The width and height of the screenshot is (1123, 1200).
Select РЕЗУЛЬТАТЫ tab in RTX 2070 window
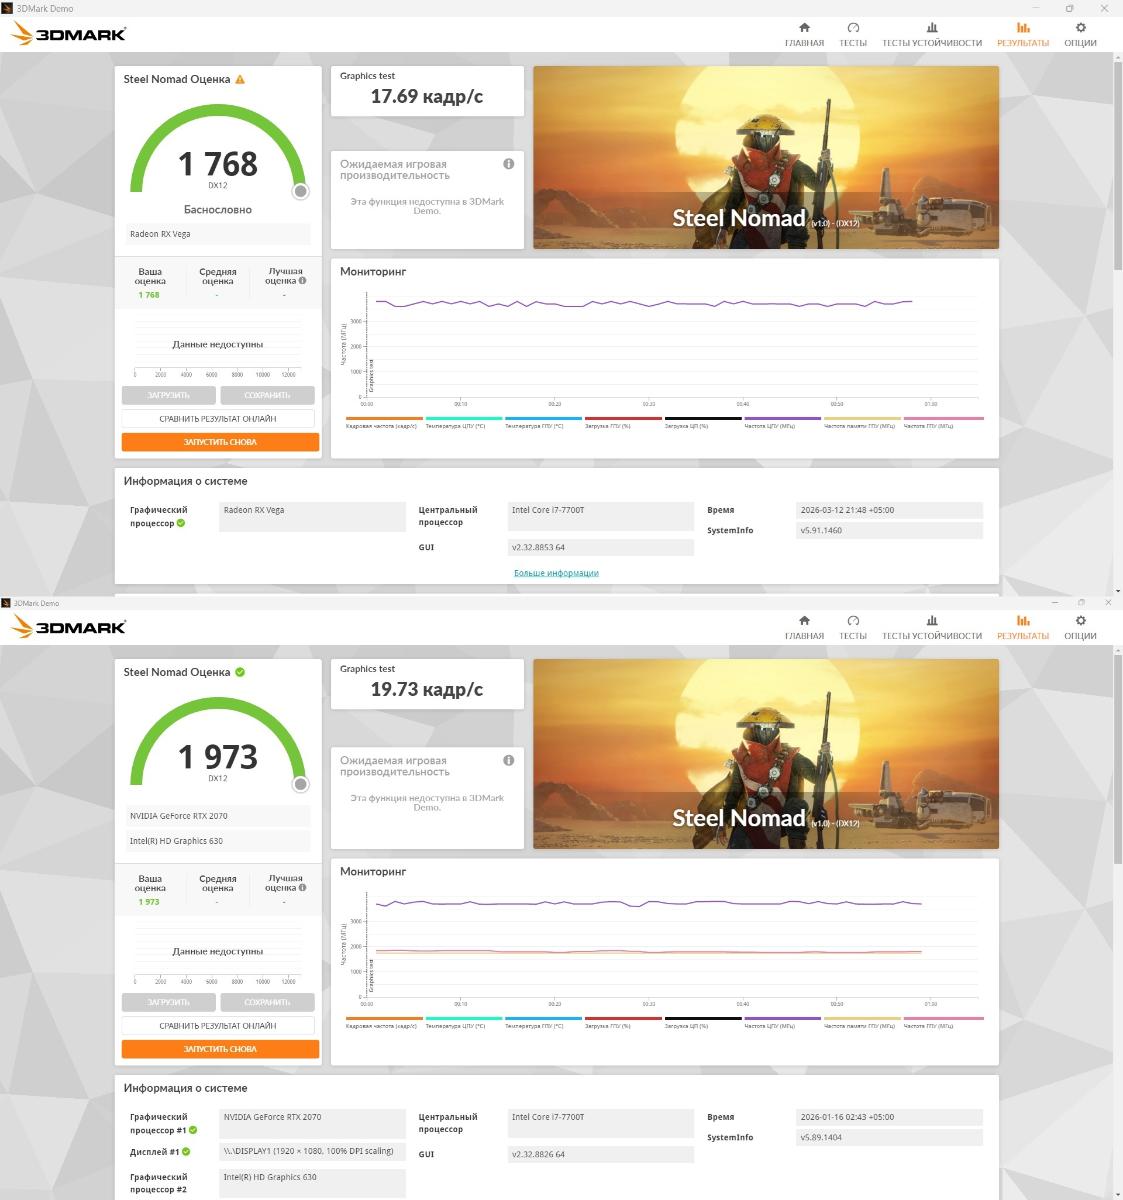[x=1023, y=627]
